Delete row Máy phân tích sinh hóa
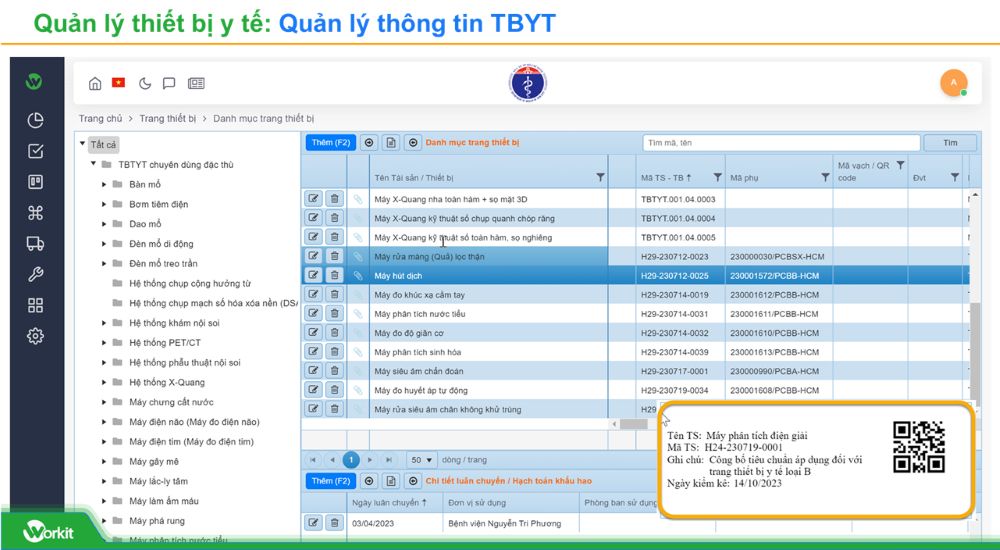The height and width of the screenshot is (550, 1000). coord(334,352)
